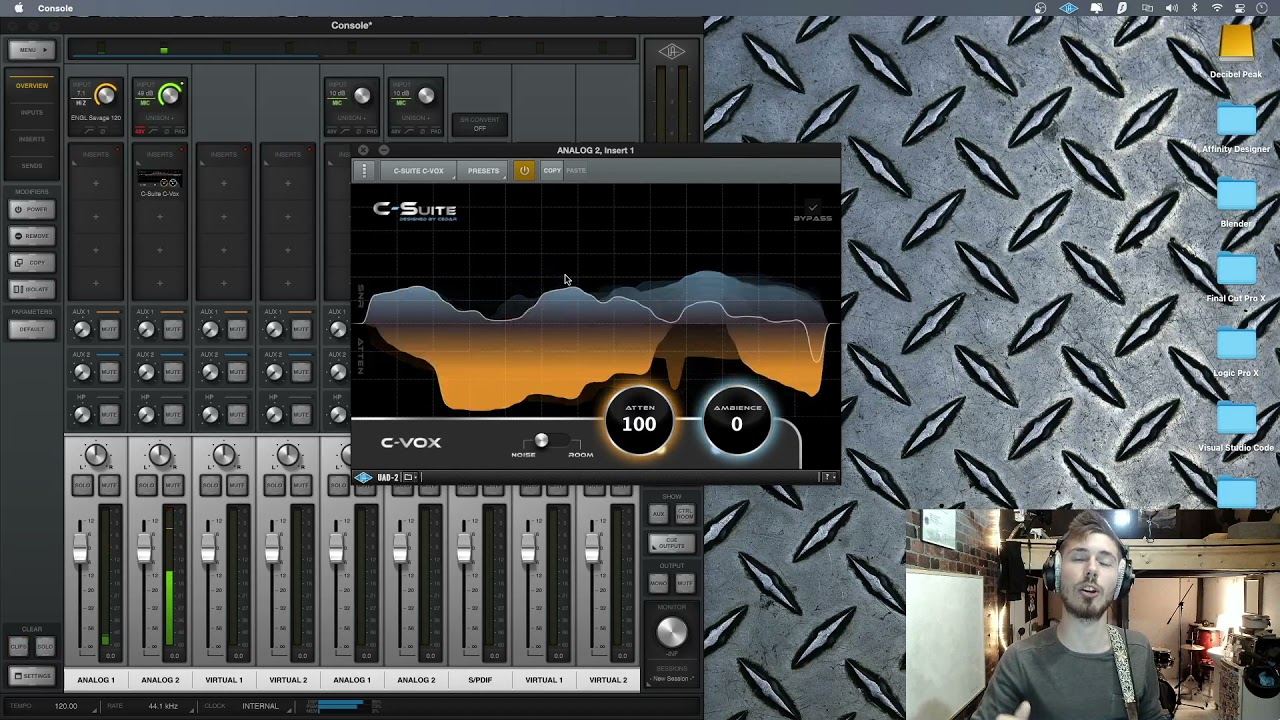Click the AMBIENCE 0 knob

click(x=736, y=420)
